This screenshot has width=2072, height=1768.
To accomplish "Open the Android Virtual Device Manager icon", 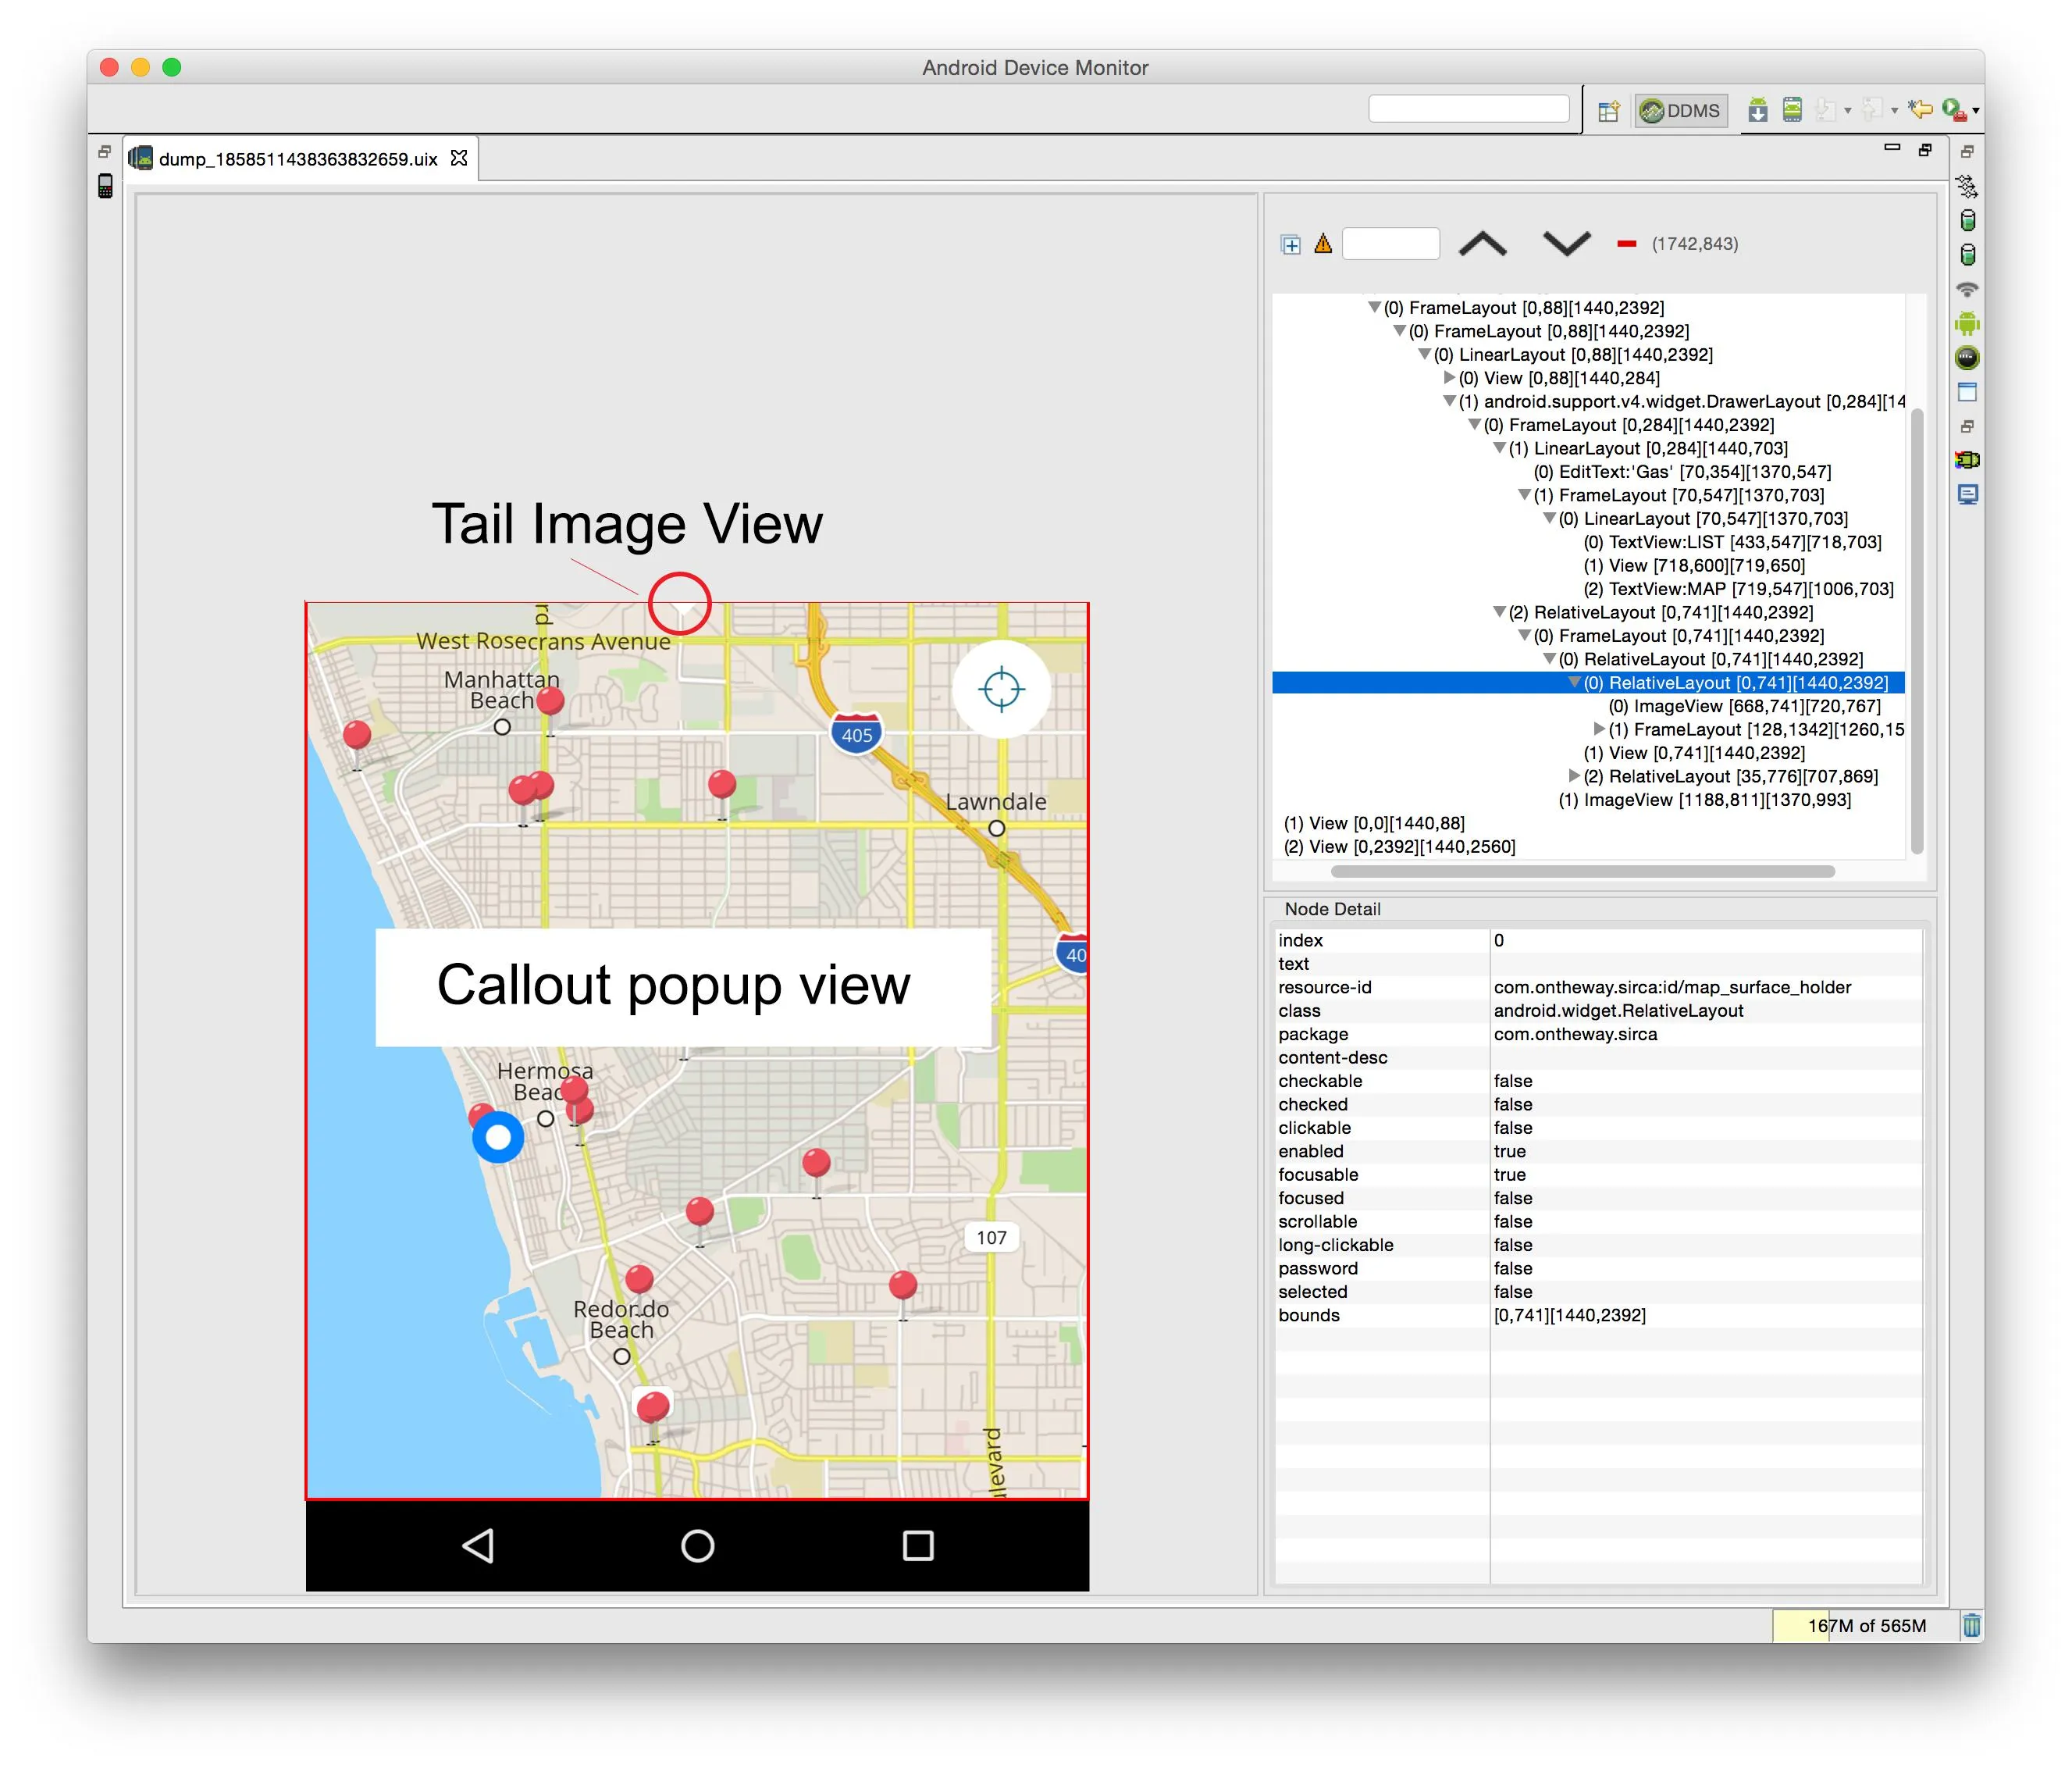I will point(1792,110).
